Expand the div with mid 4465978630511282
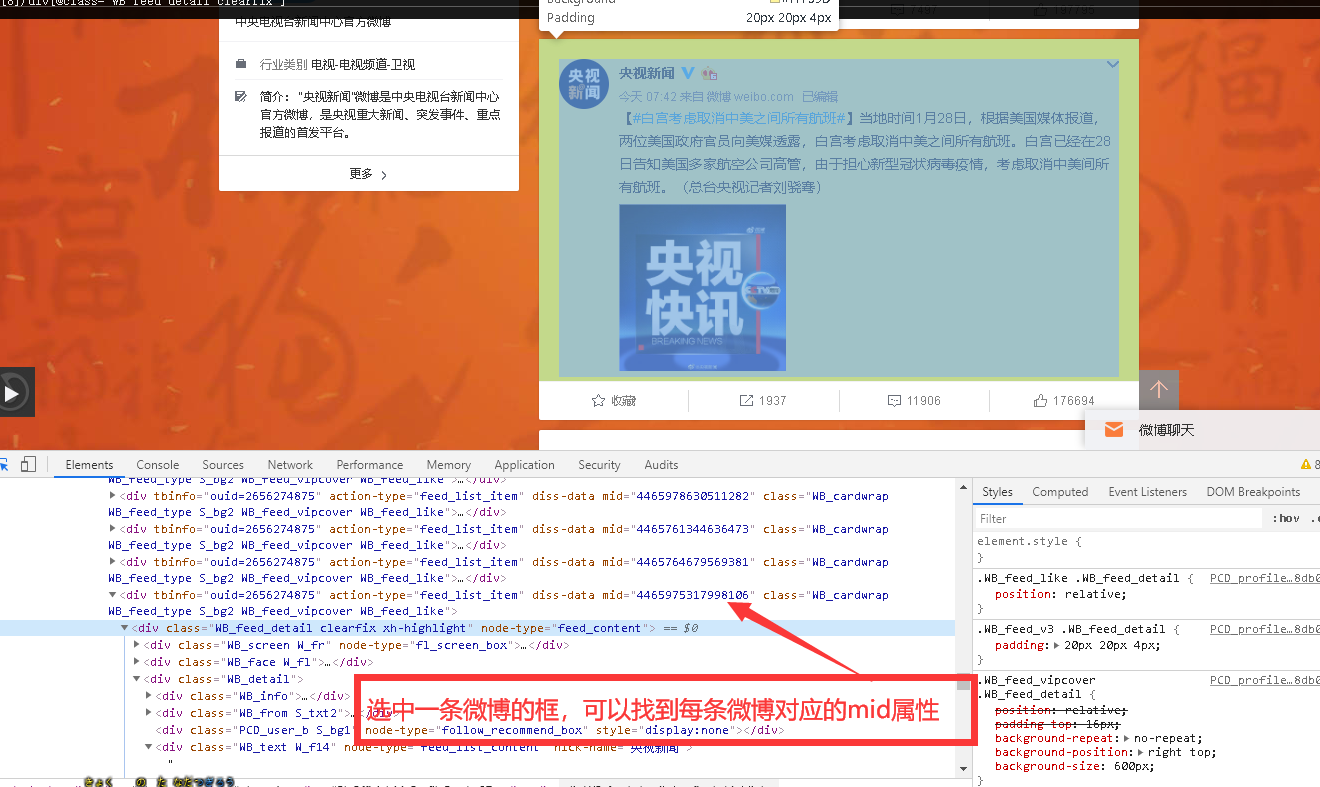 coord(112,495)
